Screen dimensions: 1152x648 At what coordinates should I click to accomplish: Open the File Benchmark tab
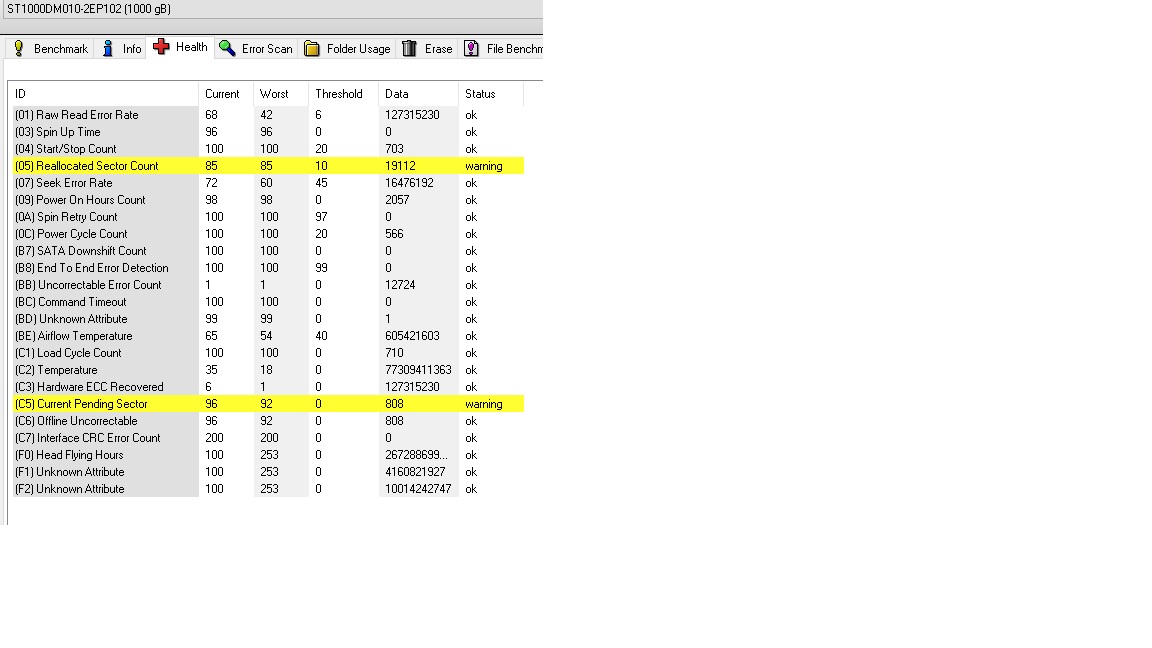pyautogui.click(x=502, y=48)
